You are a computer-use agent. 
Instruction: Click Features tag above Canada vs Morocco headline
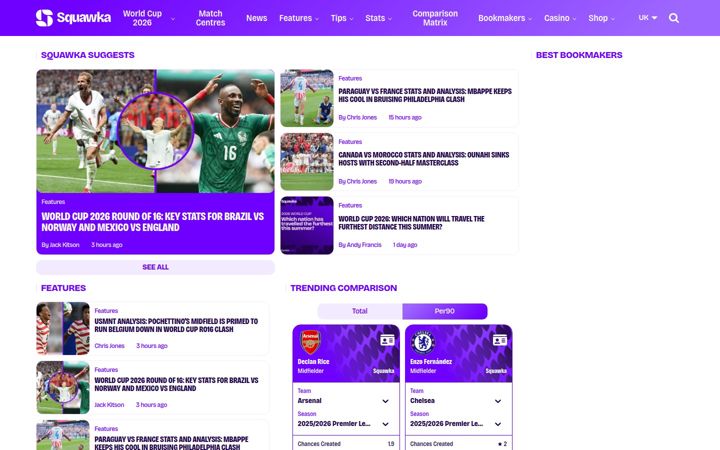point(350,142)
